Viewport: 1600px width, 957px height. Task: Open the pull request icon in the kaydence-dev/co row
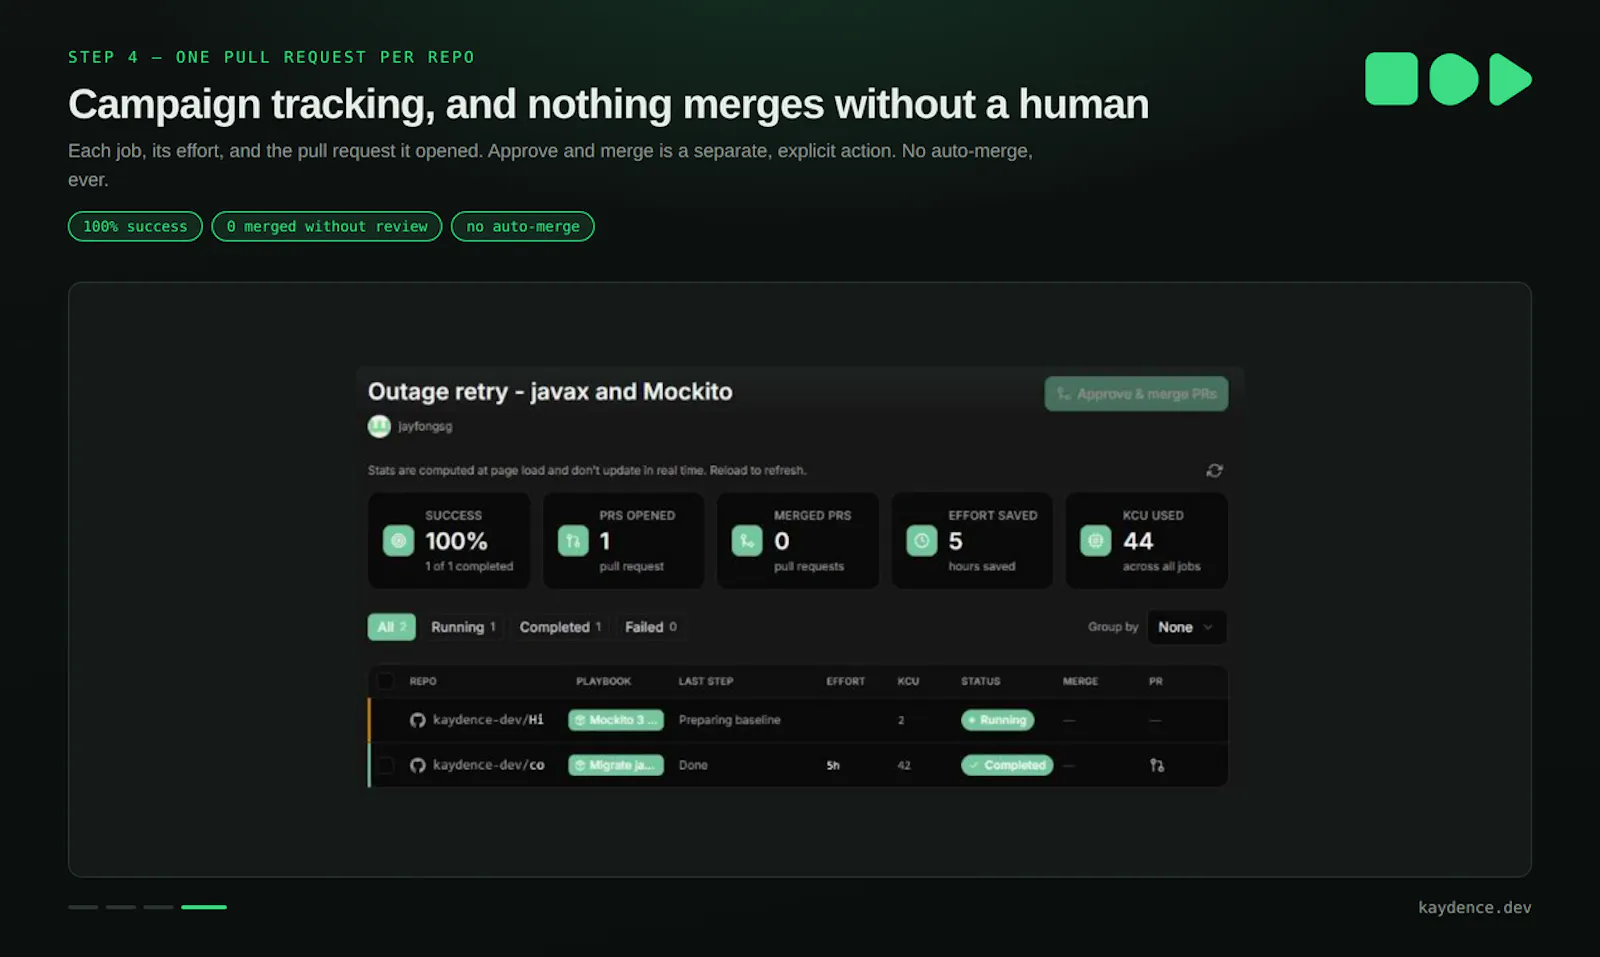(1157, 765)
